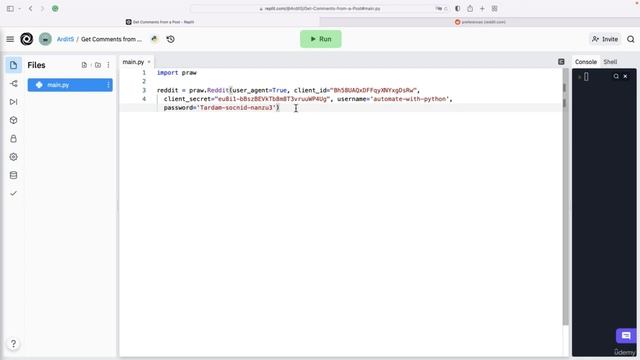This screenshot has width=640, height=360.
Task: Toggle the editor layout panel icon
Action: pos(561,62)
